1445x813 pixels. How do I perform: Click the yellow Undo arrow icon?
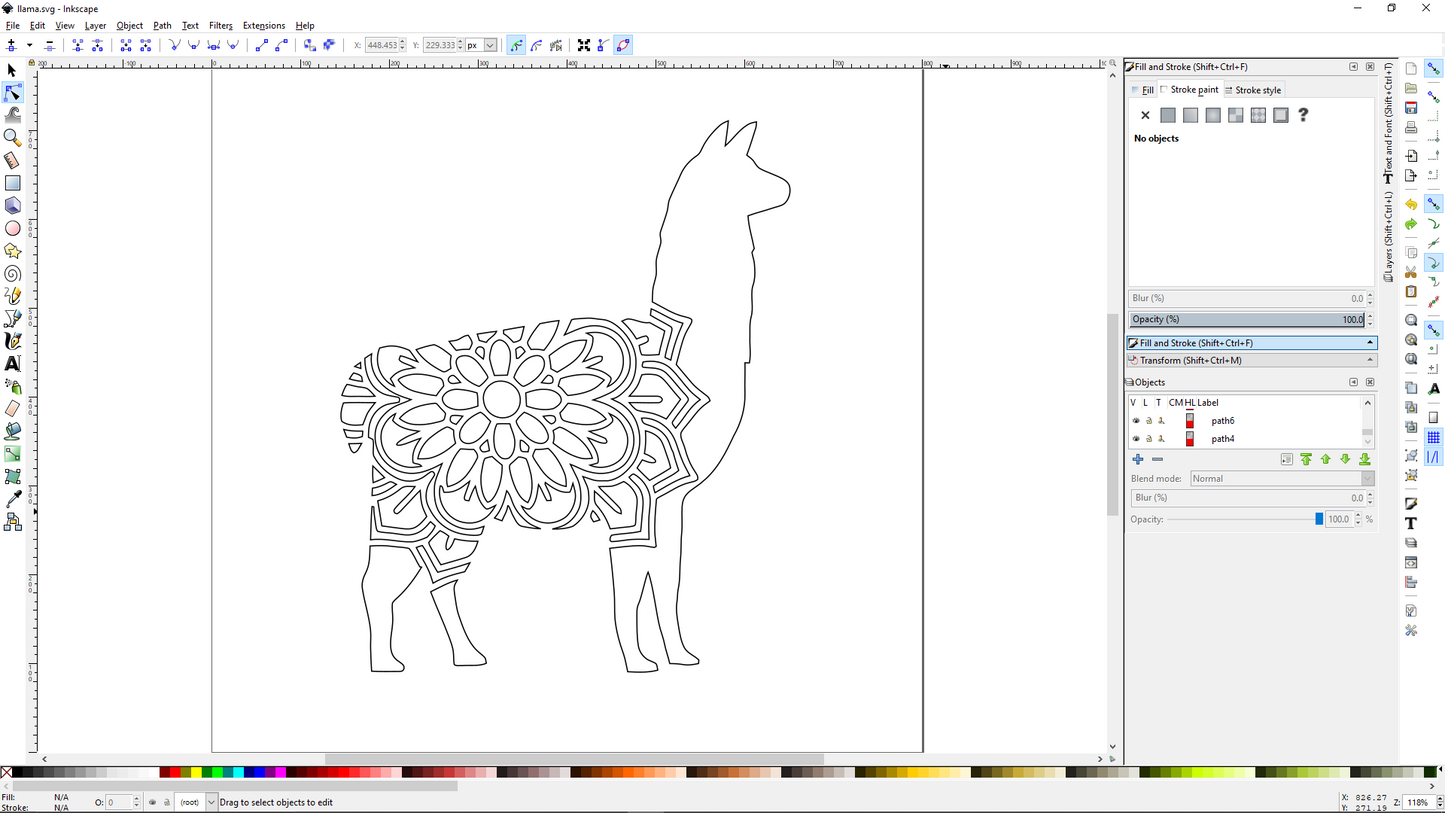pos(1411,204)
